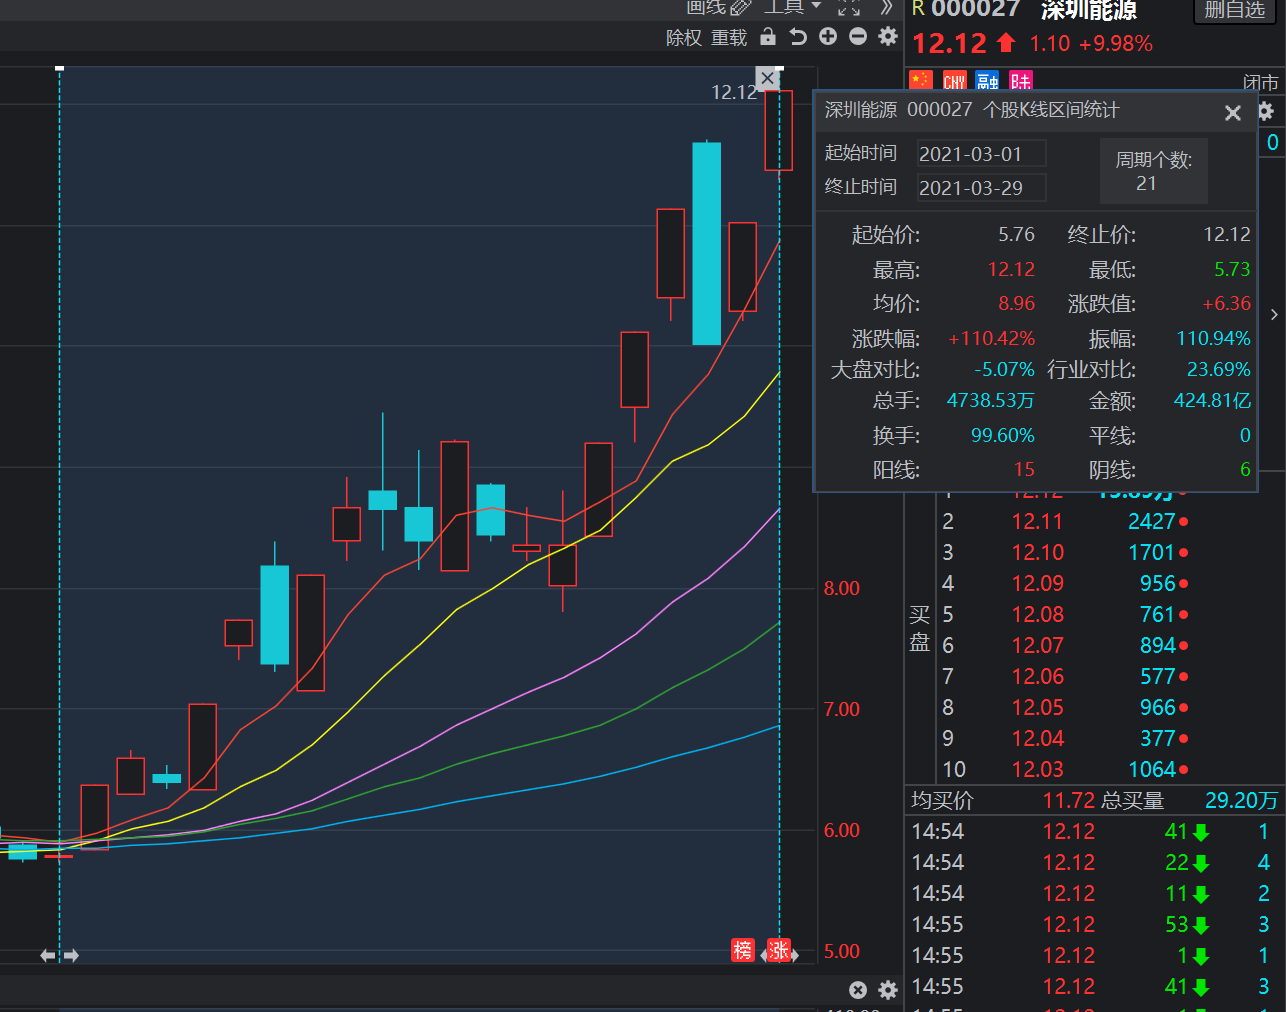This screenshot has width=1286, height=1012.
Task: Click the 均买价 value 11.72
Action: pyautogui.click(x=1069, y=801)
